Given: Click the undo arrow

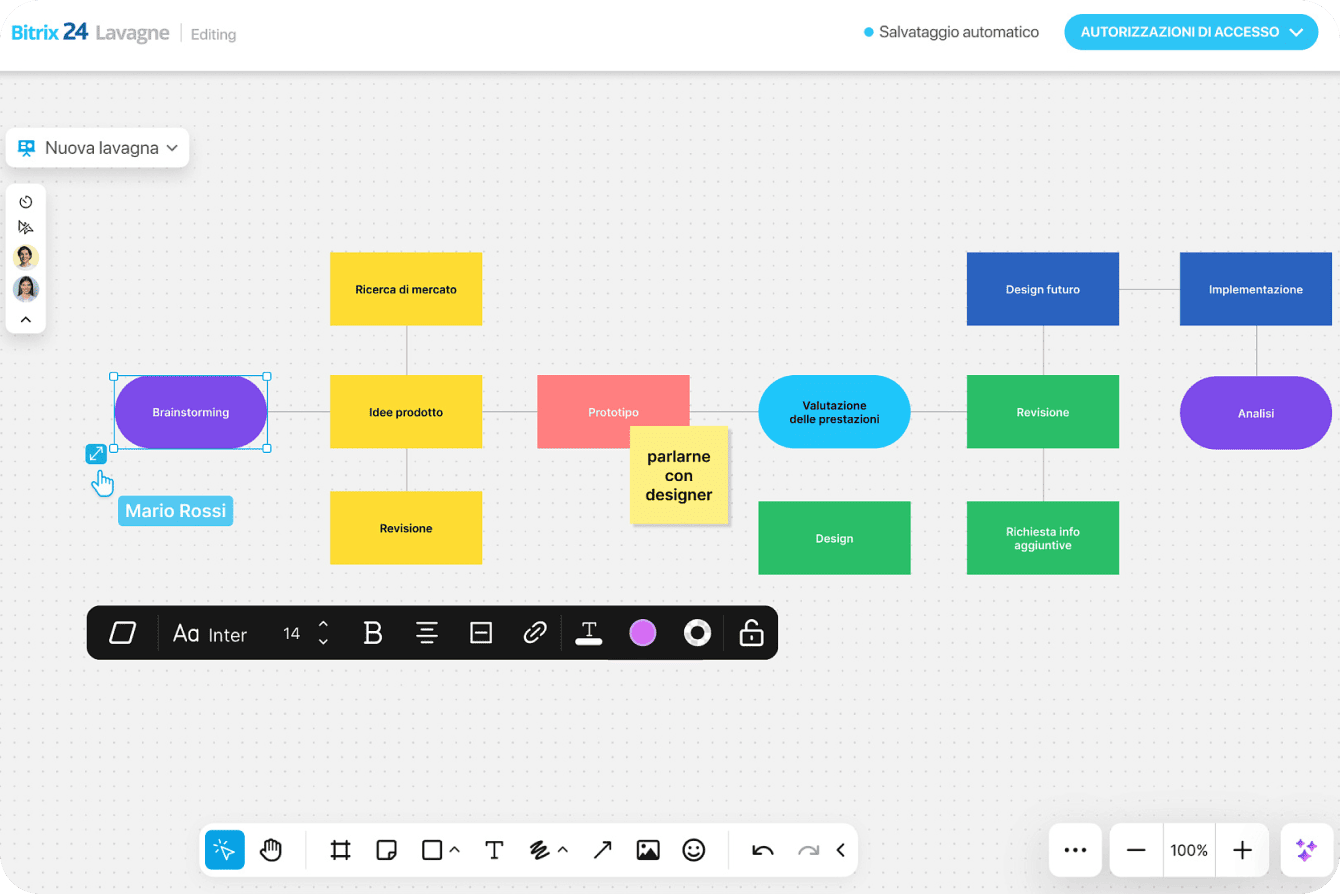Looking at the screenshot, I should coord(763,850).
